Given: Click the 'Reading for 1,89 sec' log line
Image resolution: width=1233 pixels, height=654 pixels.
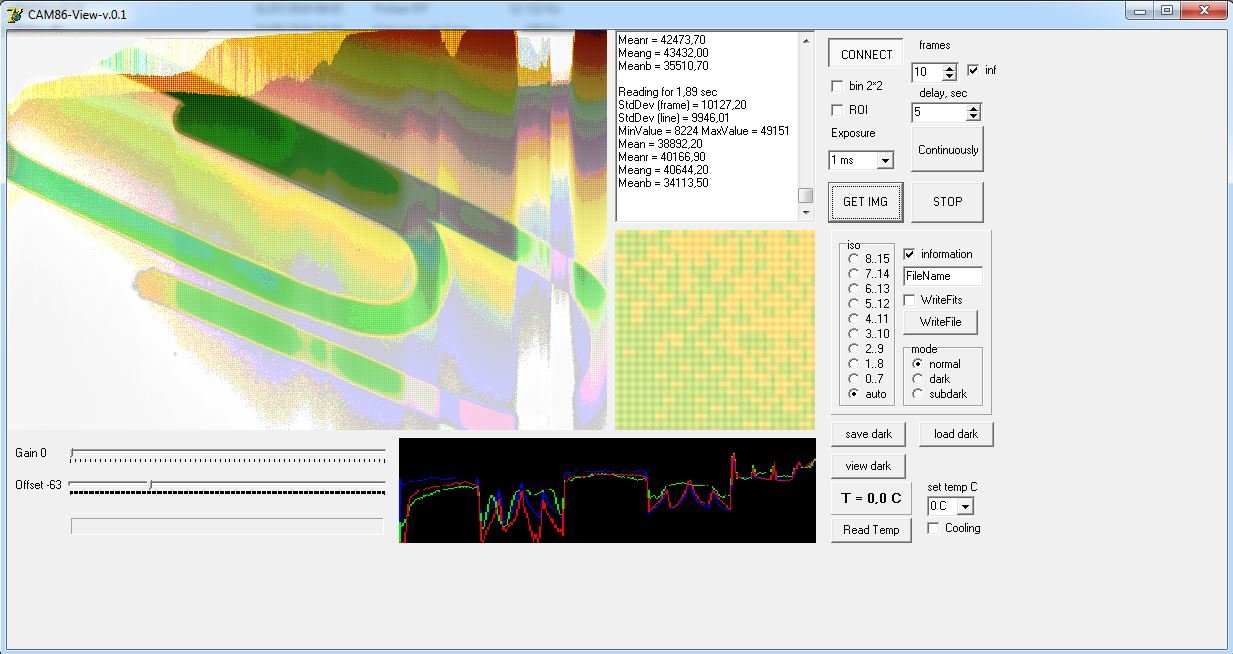Looking at the screenshot, I should click(x=667, y=92).
